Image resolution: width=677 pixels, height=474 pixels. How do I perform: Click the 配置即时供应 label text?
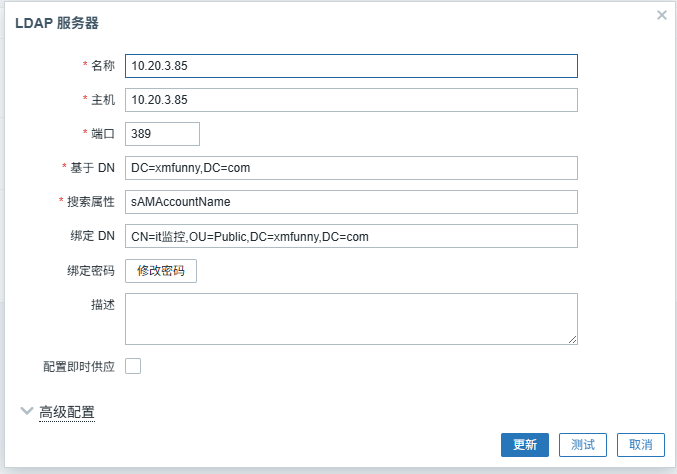pos(79,367)
